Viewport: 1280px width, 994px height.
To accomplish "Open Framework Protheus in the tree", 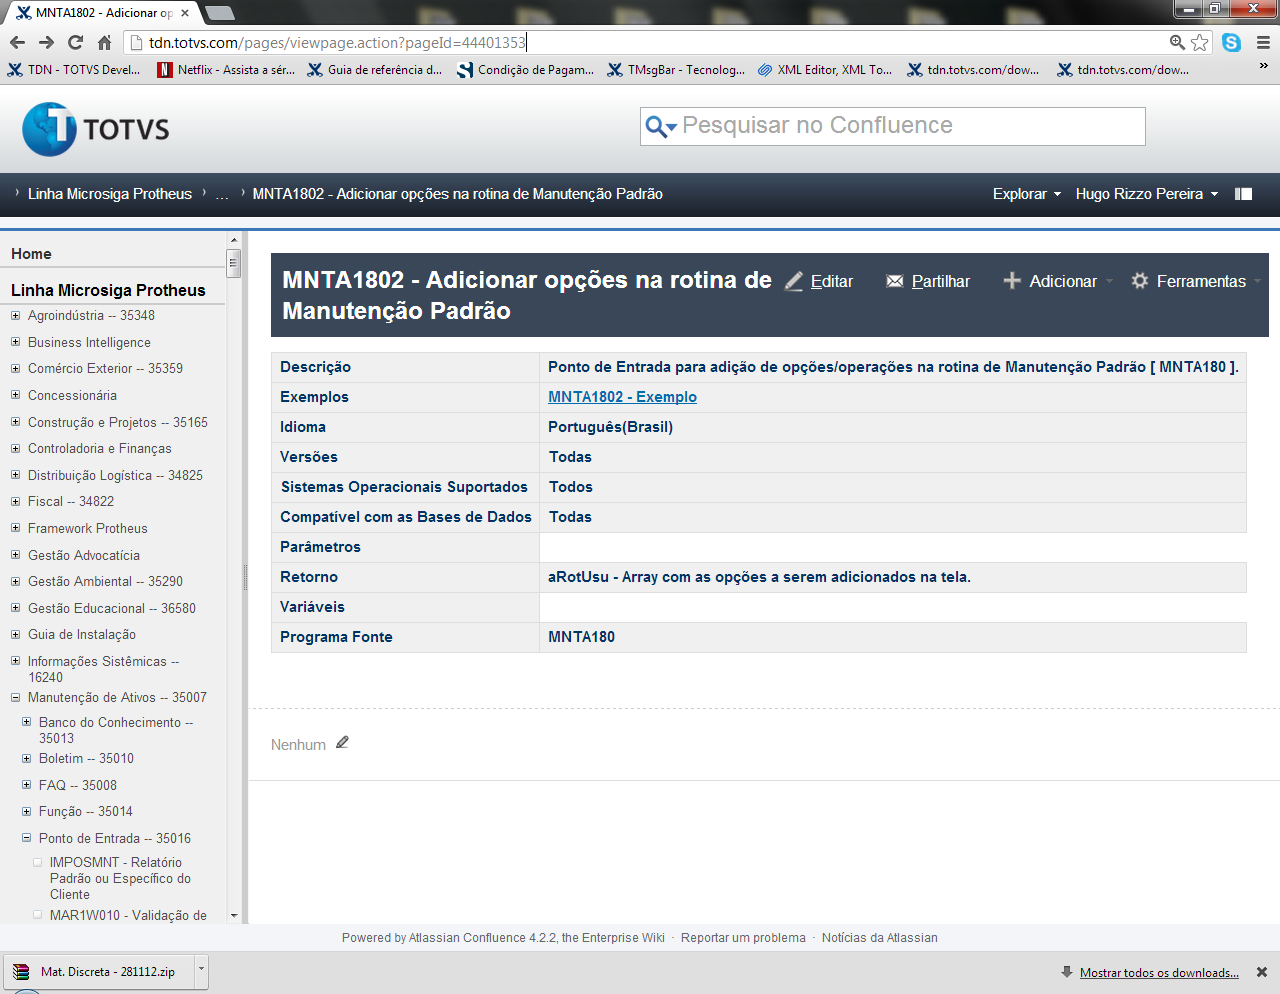I will (x=88, y=528).
